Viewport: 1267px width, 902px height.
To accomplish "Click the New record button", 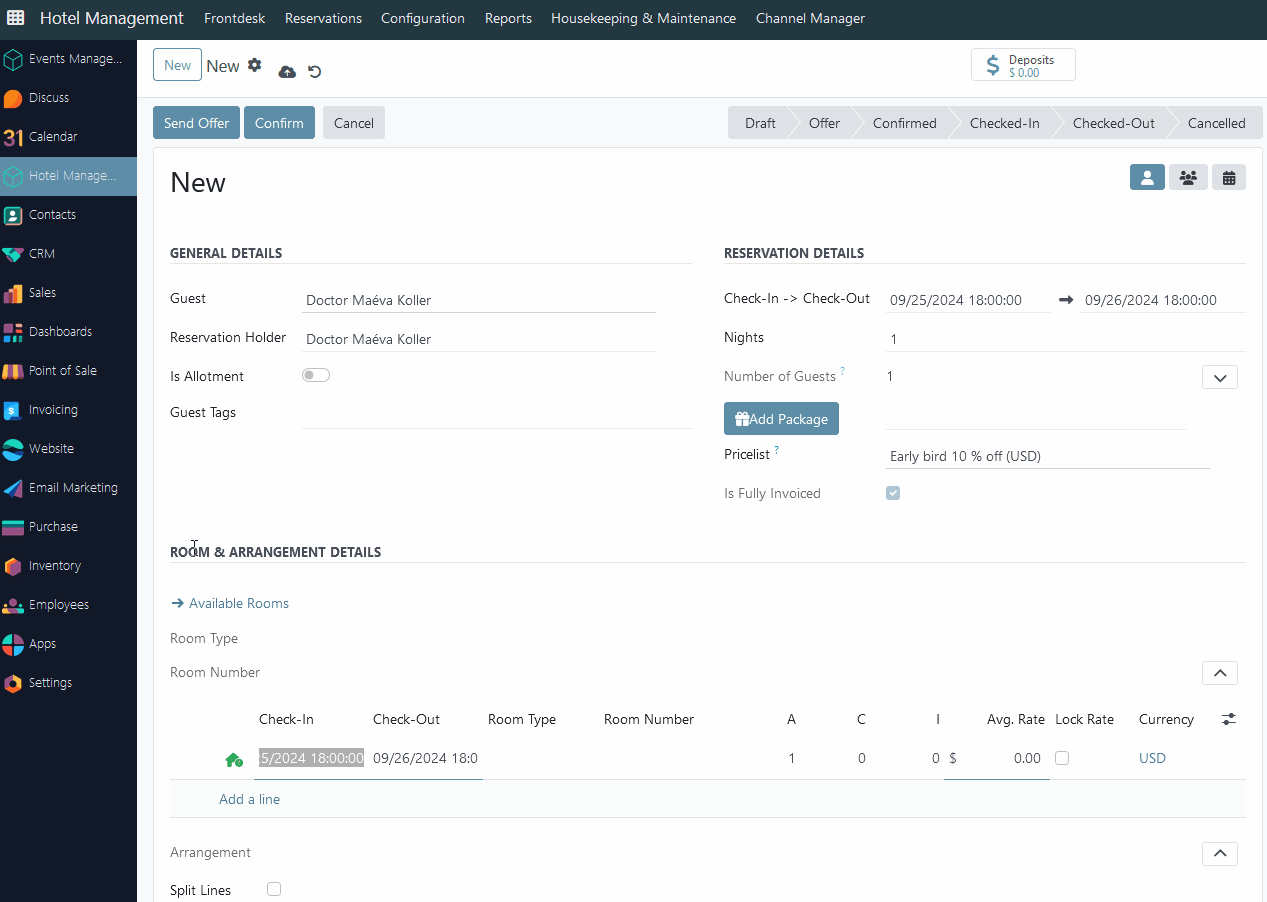I will [x=177, y=65].
